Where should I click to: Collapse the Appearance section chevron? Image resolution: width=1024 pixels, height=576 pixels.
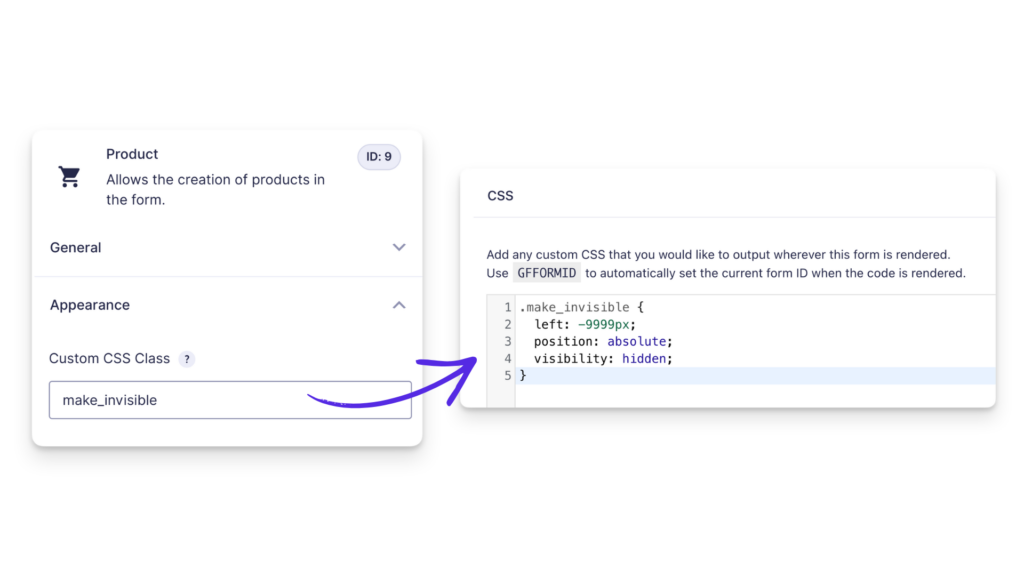point(399,305)
